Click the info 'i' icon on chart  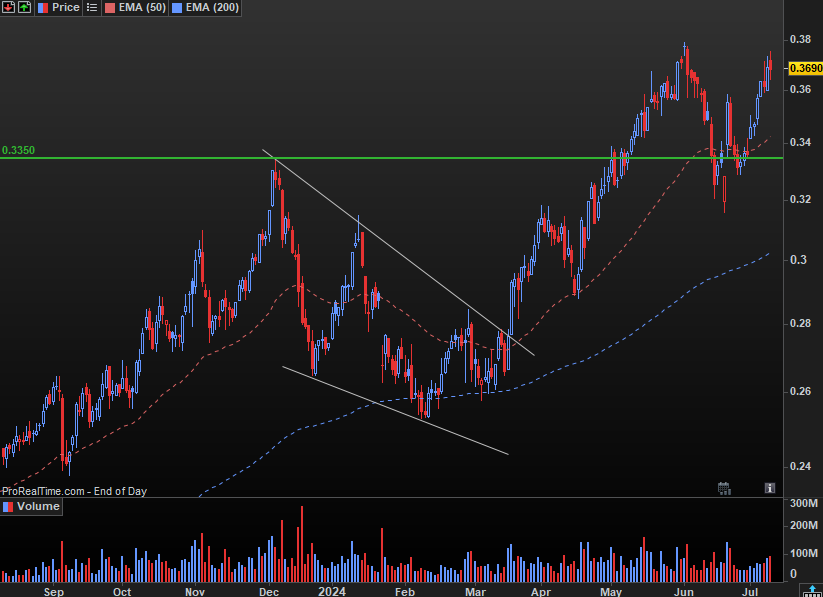(769, 488)
